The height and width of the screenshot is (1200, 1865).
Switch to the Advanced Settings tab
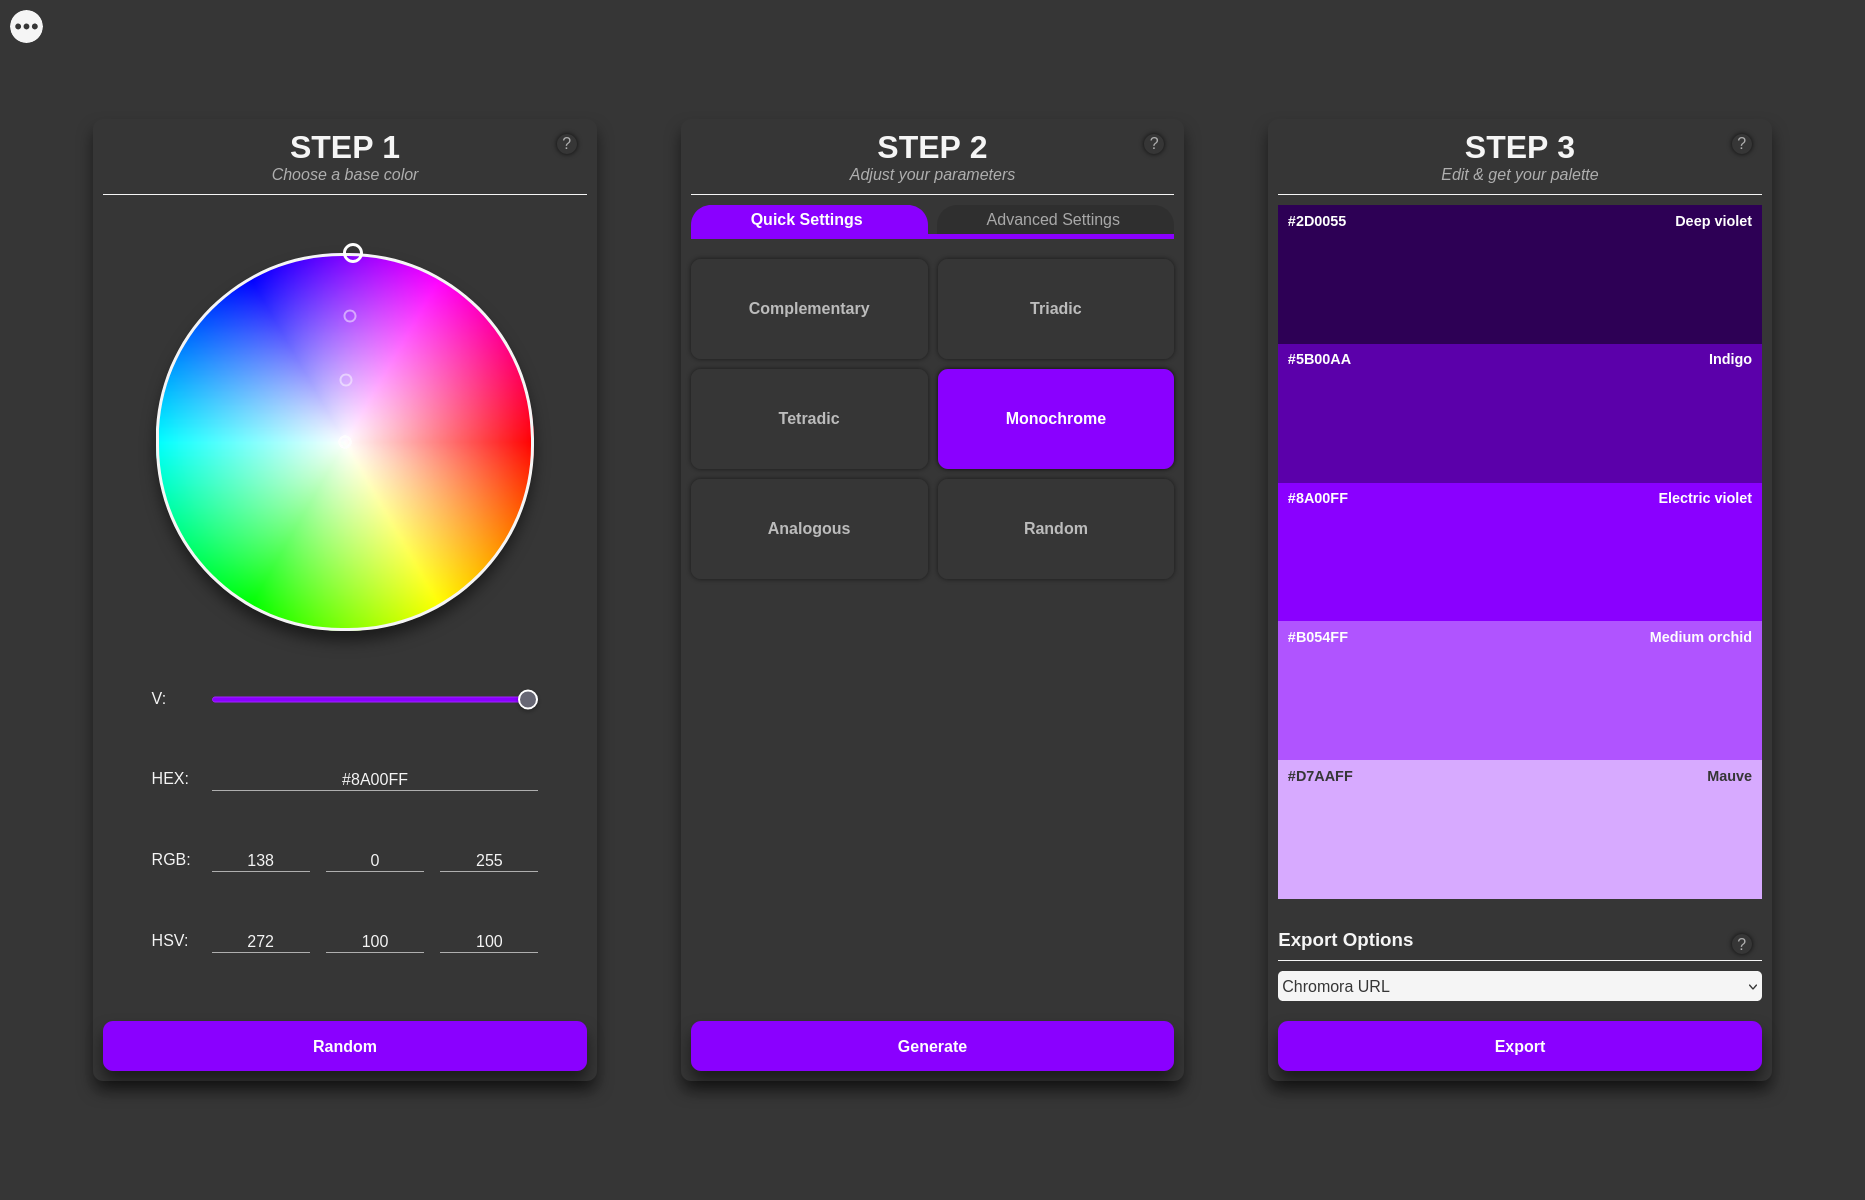tap(1052, 220)
